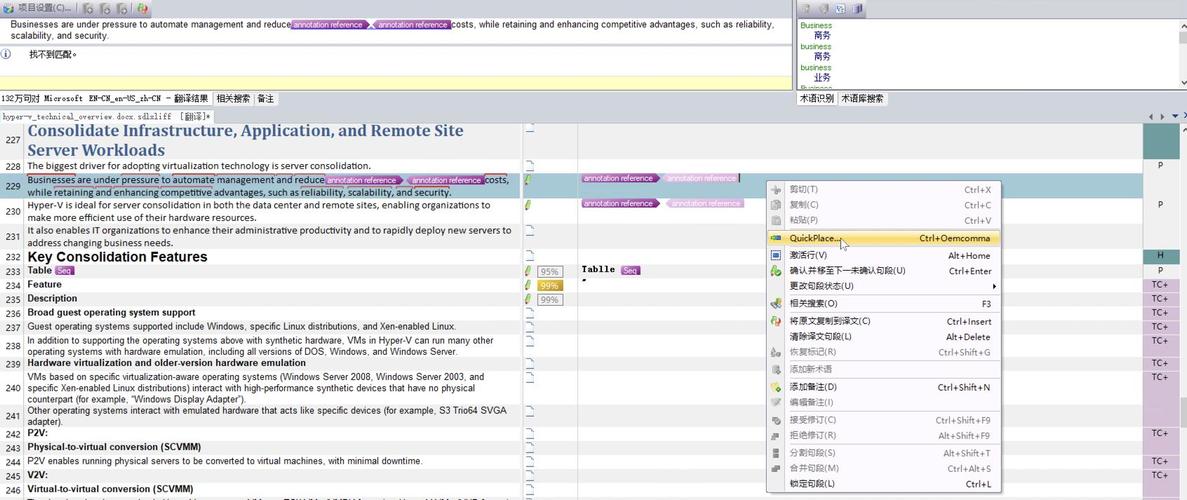Select the hyper-v_technical_overview.docx.sdlxliff document tab

106,117
